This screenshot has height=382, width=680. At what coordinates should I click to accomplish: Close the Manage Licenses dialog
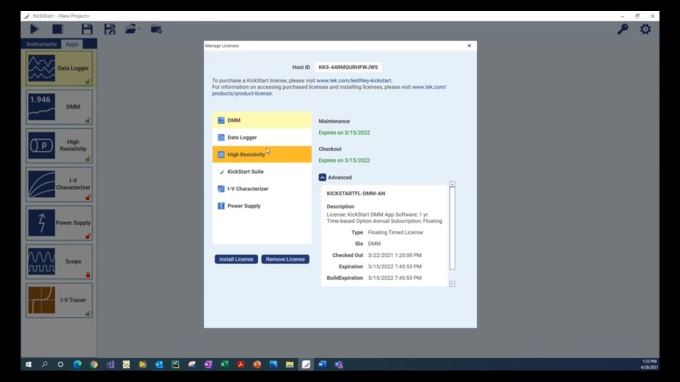pyautogui.click(x=469, y=46)
